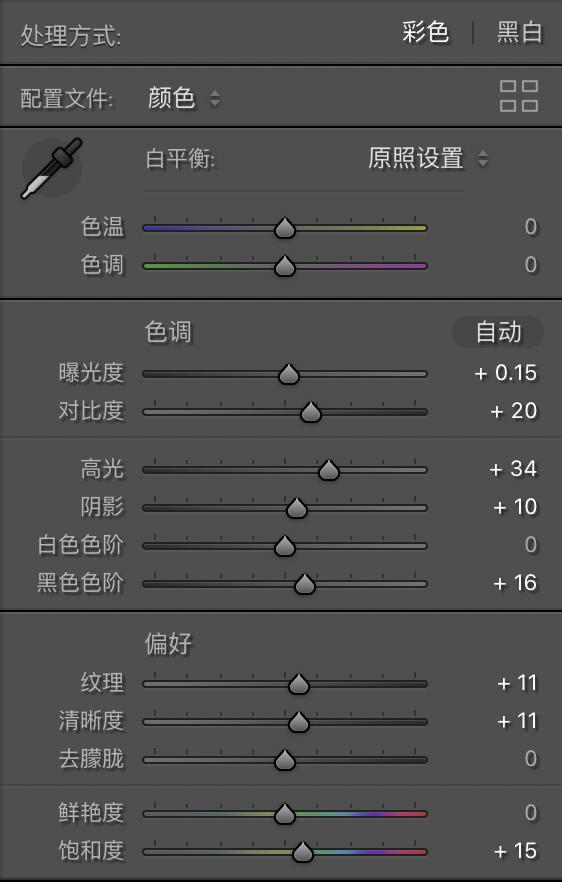Screen dimensions: 562x882
Task: Open the profile browser grid icon
Action: [519, 96]
